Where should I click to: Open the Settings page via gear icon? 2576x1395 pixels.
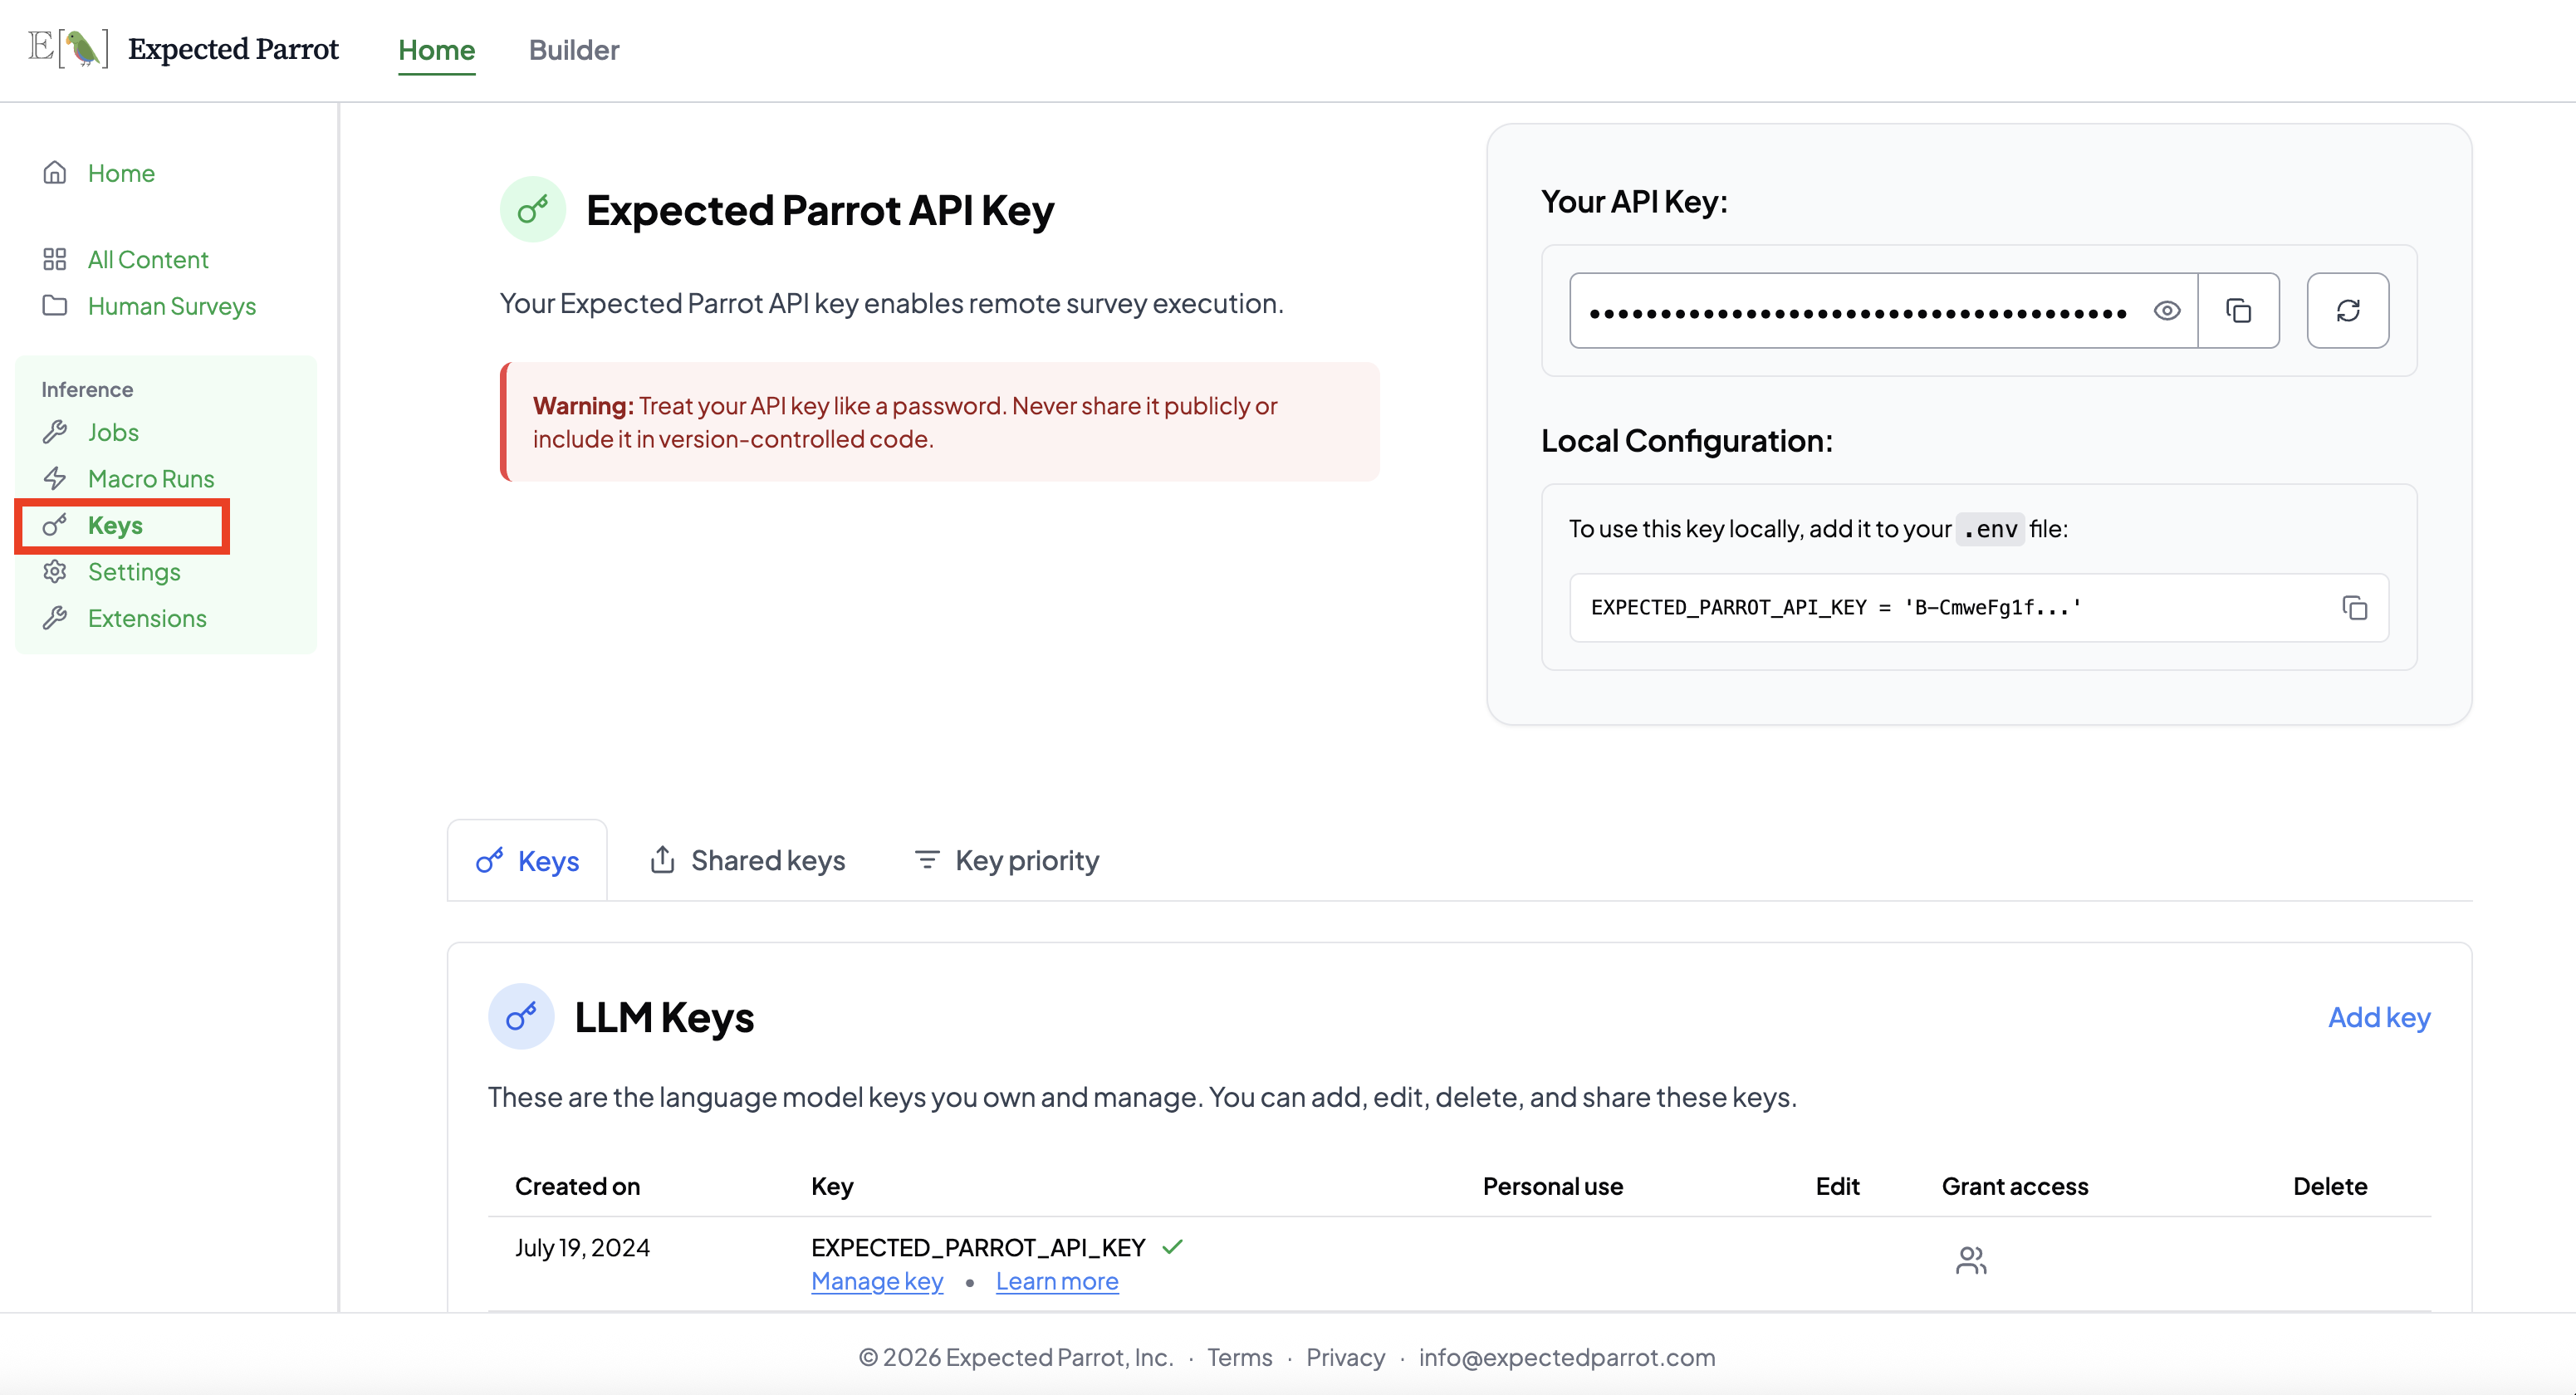[x=134, y=571]
